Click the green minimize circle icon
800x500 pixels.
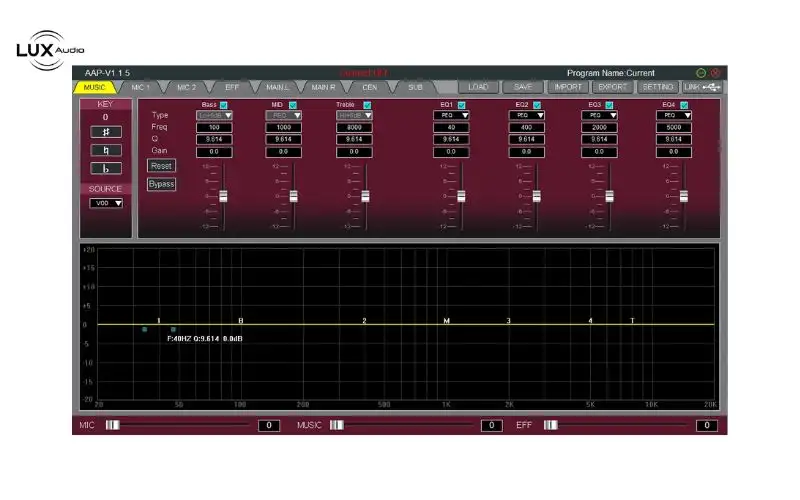(701, 73)
